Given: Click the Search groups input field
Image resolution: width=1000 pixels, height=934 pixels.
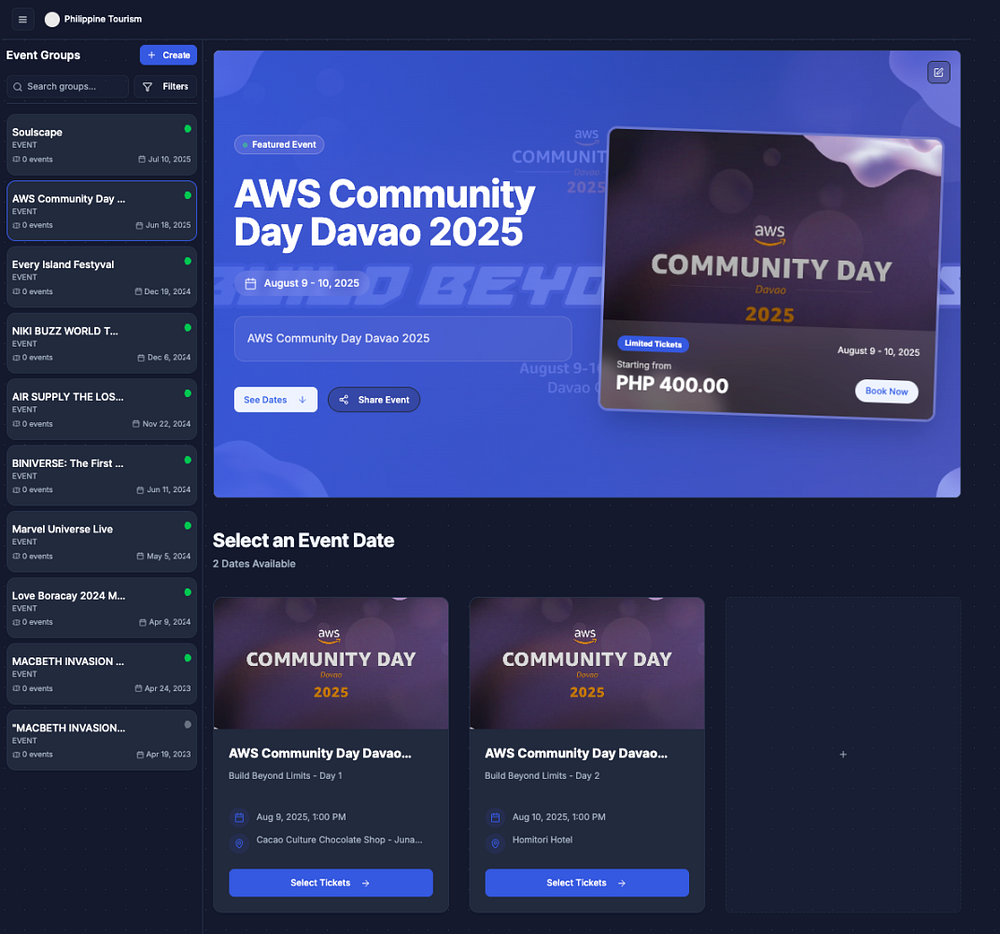Looking at the screenshot, I should click(68, 87).
